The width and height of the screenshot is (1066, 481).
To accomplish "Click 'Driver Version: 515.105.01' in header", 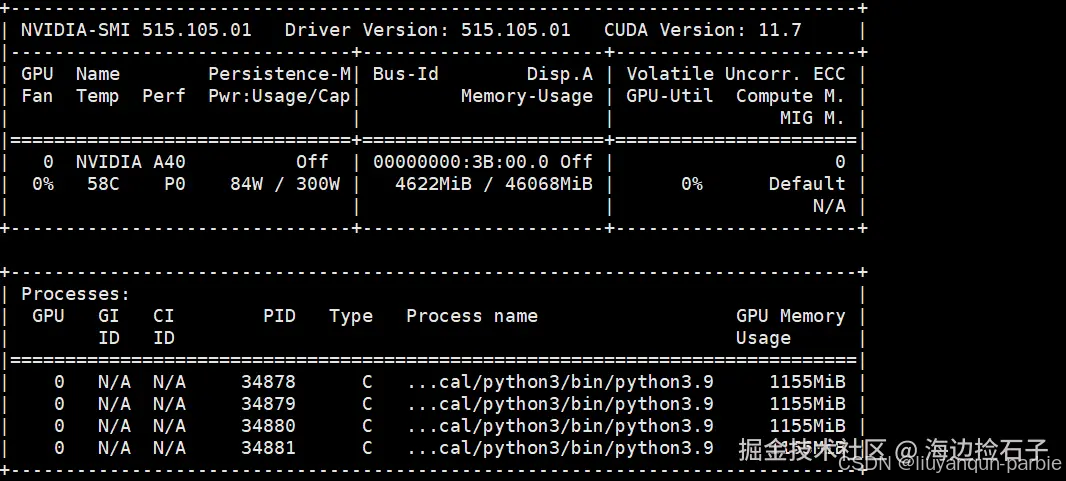I will click(x=428, y=30).
